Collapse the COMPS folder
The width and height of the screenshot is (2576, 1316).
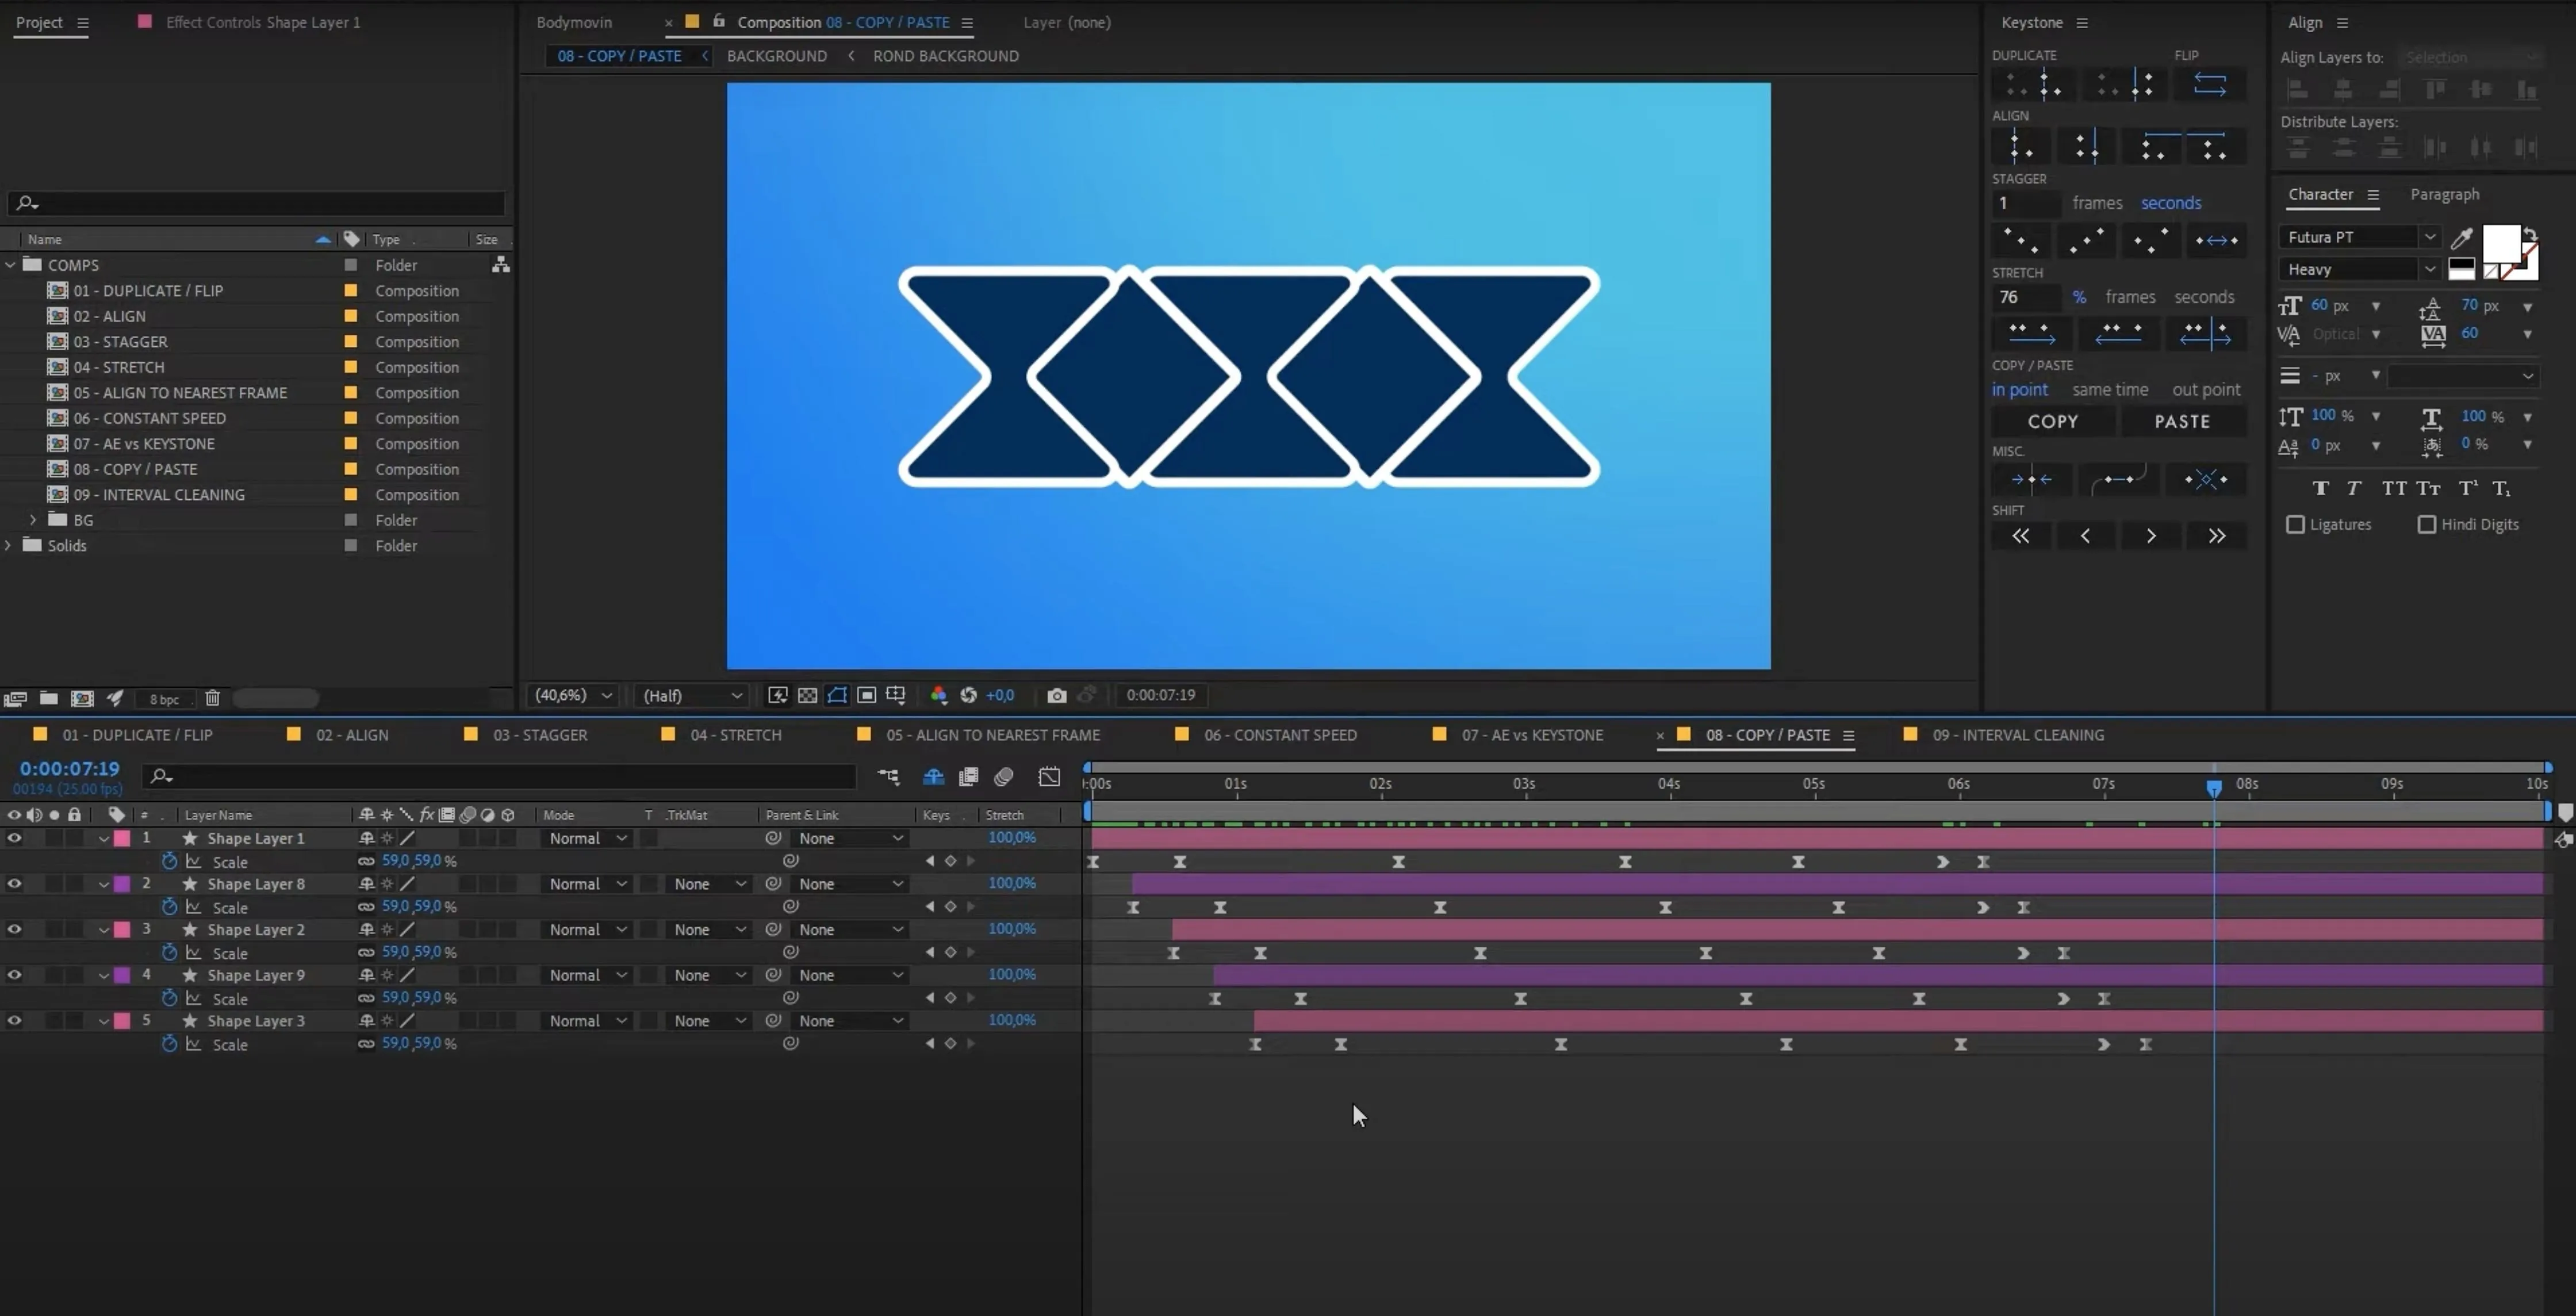[x=10, y=265]
